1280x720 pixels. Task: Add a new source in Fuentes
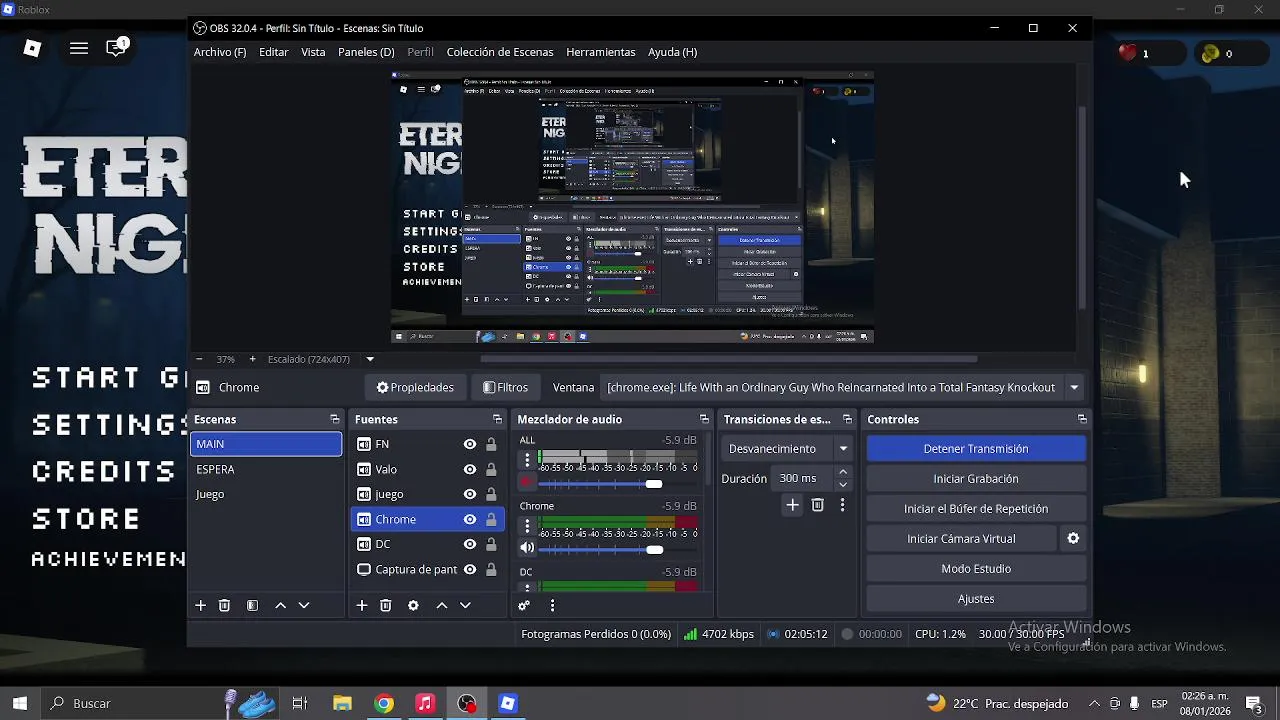pyautogui.click(x=361, y=605)
